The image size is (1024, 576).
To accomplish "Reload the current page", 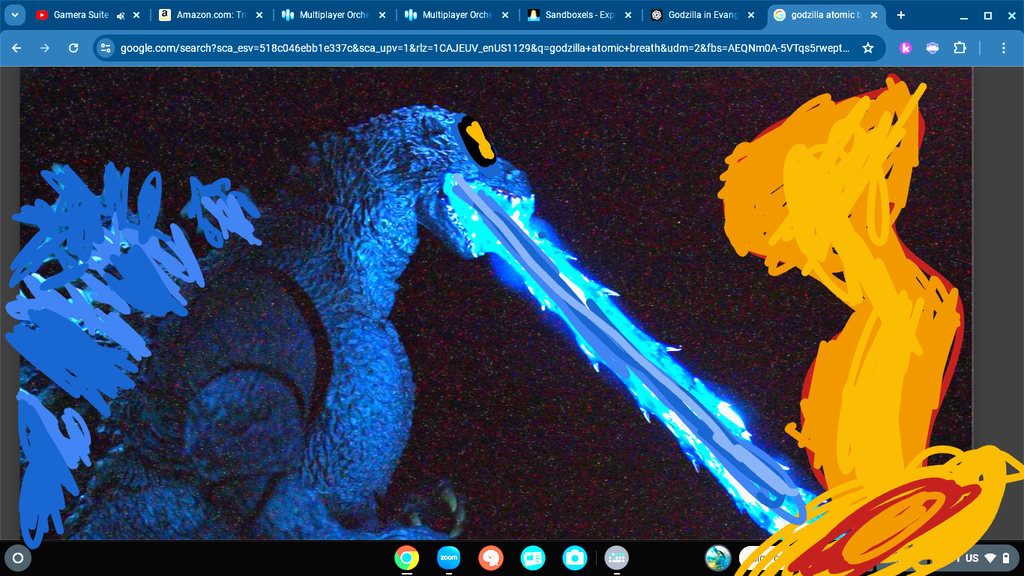I will (73, 48).
